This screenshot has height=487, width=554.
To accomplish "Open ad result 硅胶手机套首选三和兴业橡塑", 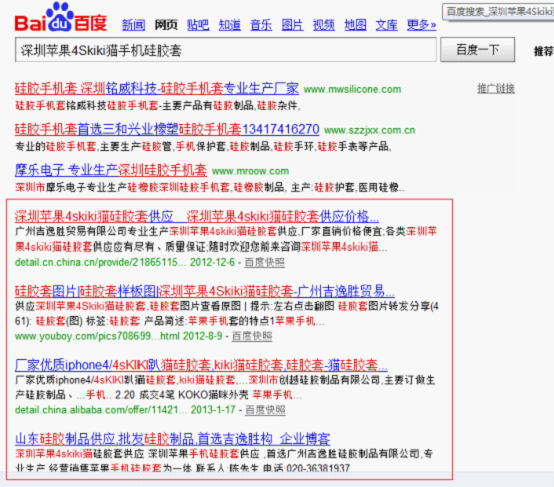I will coord(167,129).
